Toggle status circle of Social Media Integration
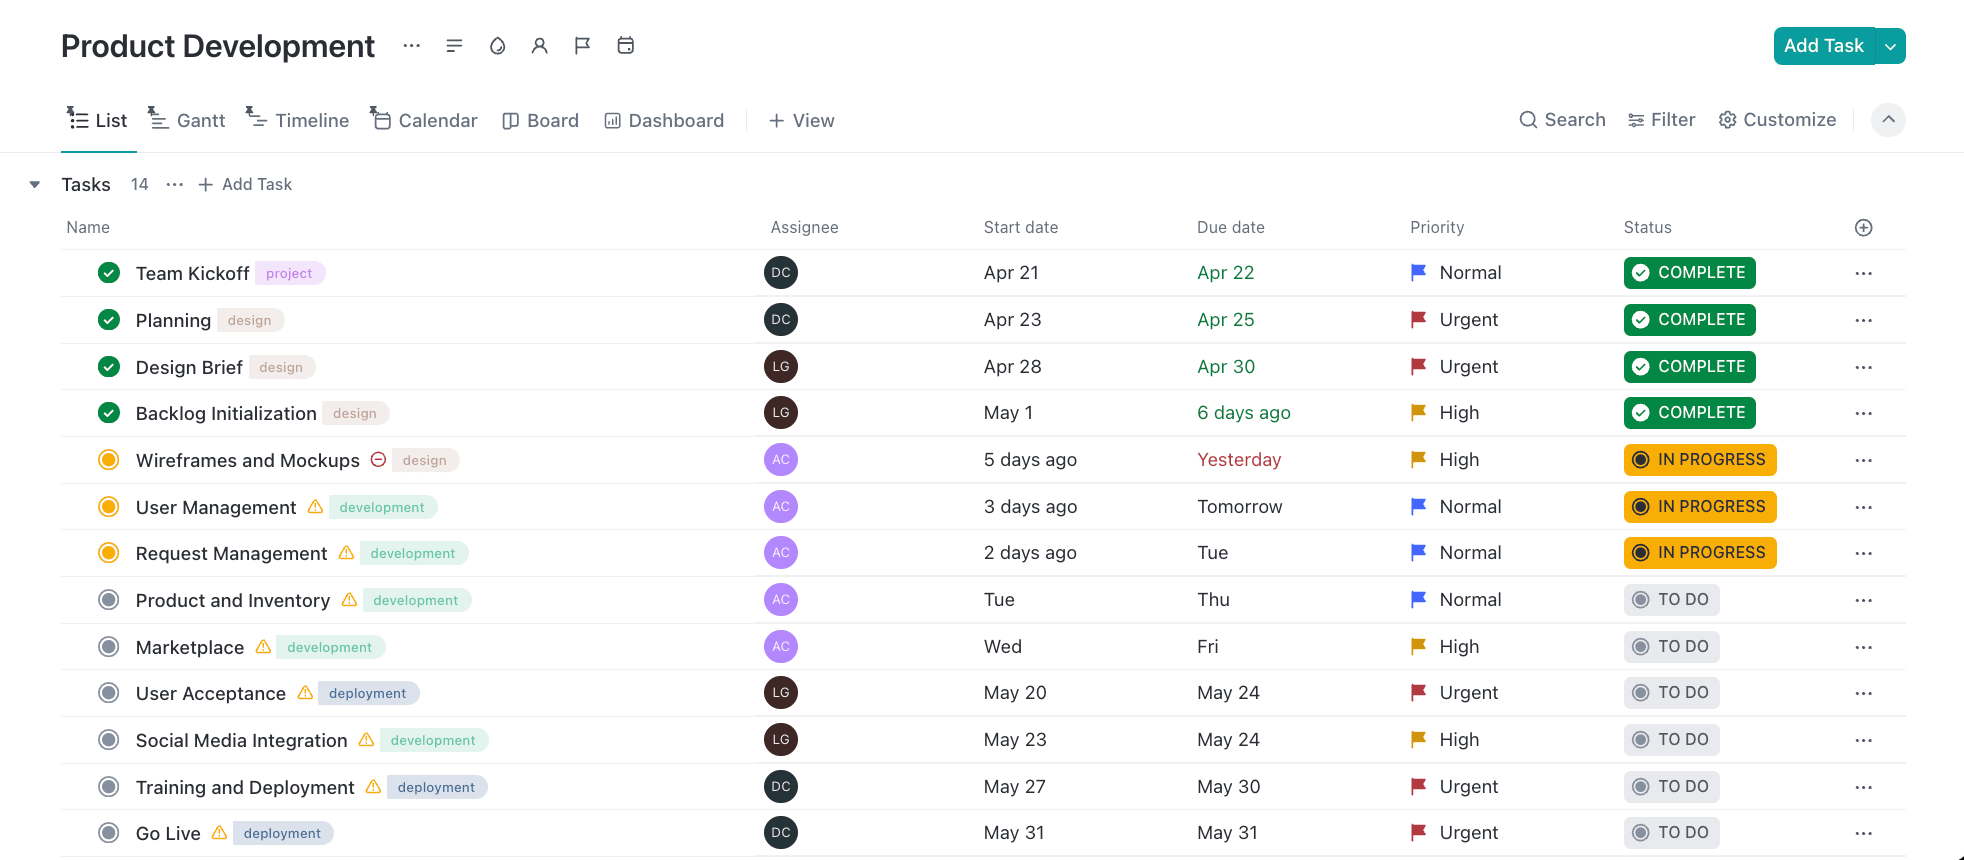1964x860 pixels. [109, 740]
